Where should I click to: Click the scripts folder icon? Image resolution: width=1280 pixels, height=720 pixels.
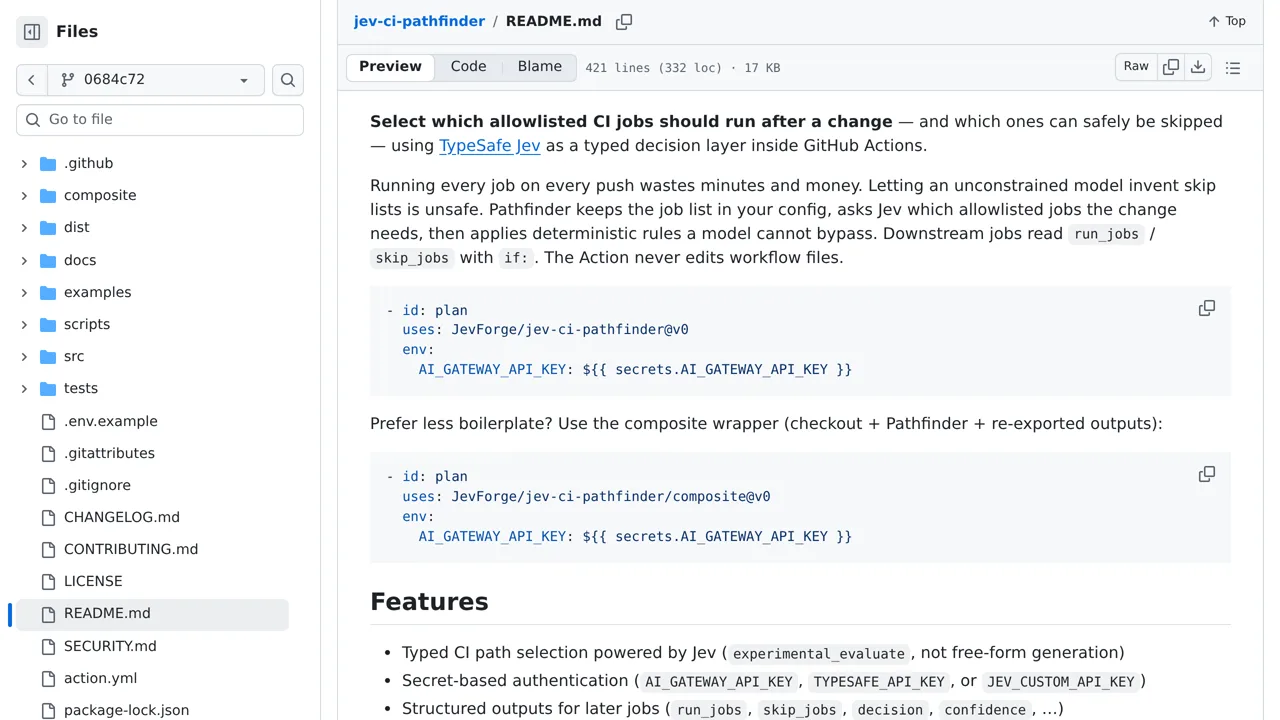click(x=48, y=325)
